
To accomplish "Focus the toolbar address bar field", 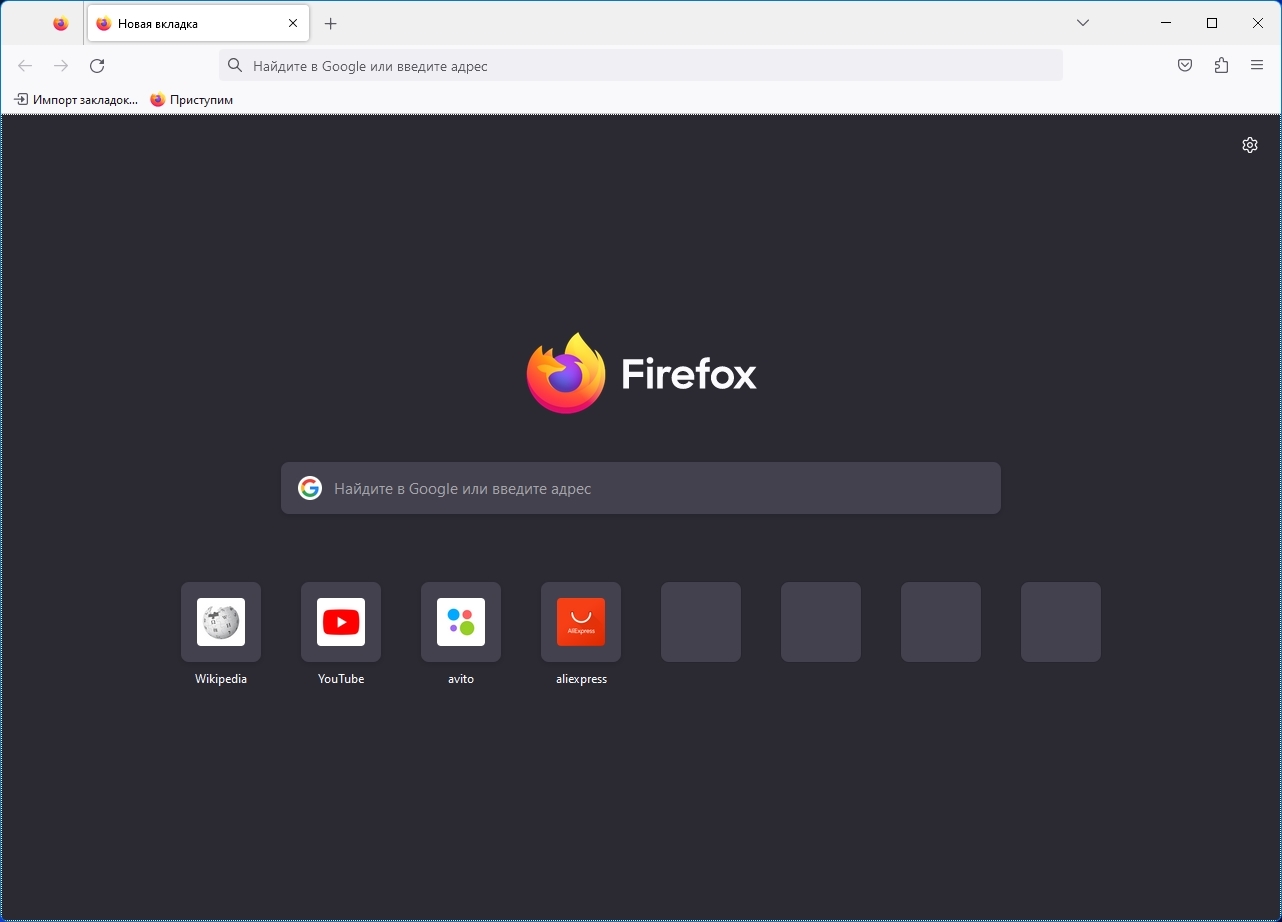I will (x=641, y=66).
